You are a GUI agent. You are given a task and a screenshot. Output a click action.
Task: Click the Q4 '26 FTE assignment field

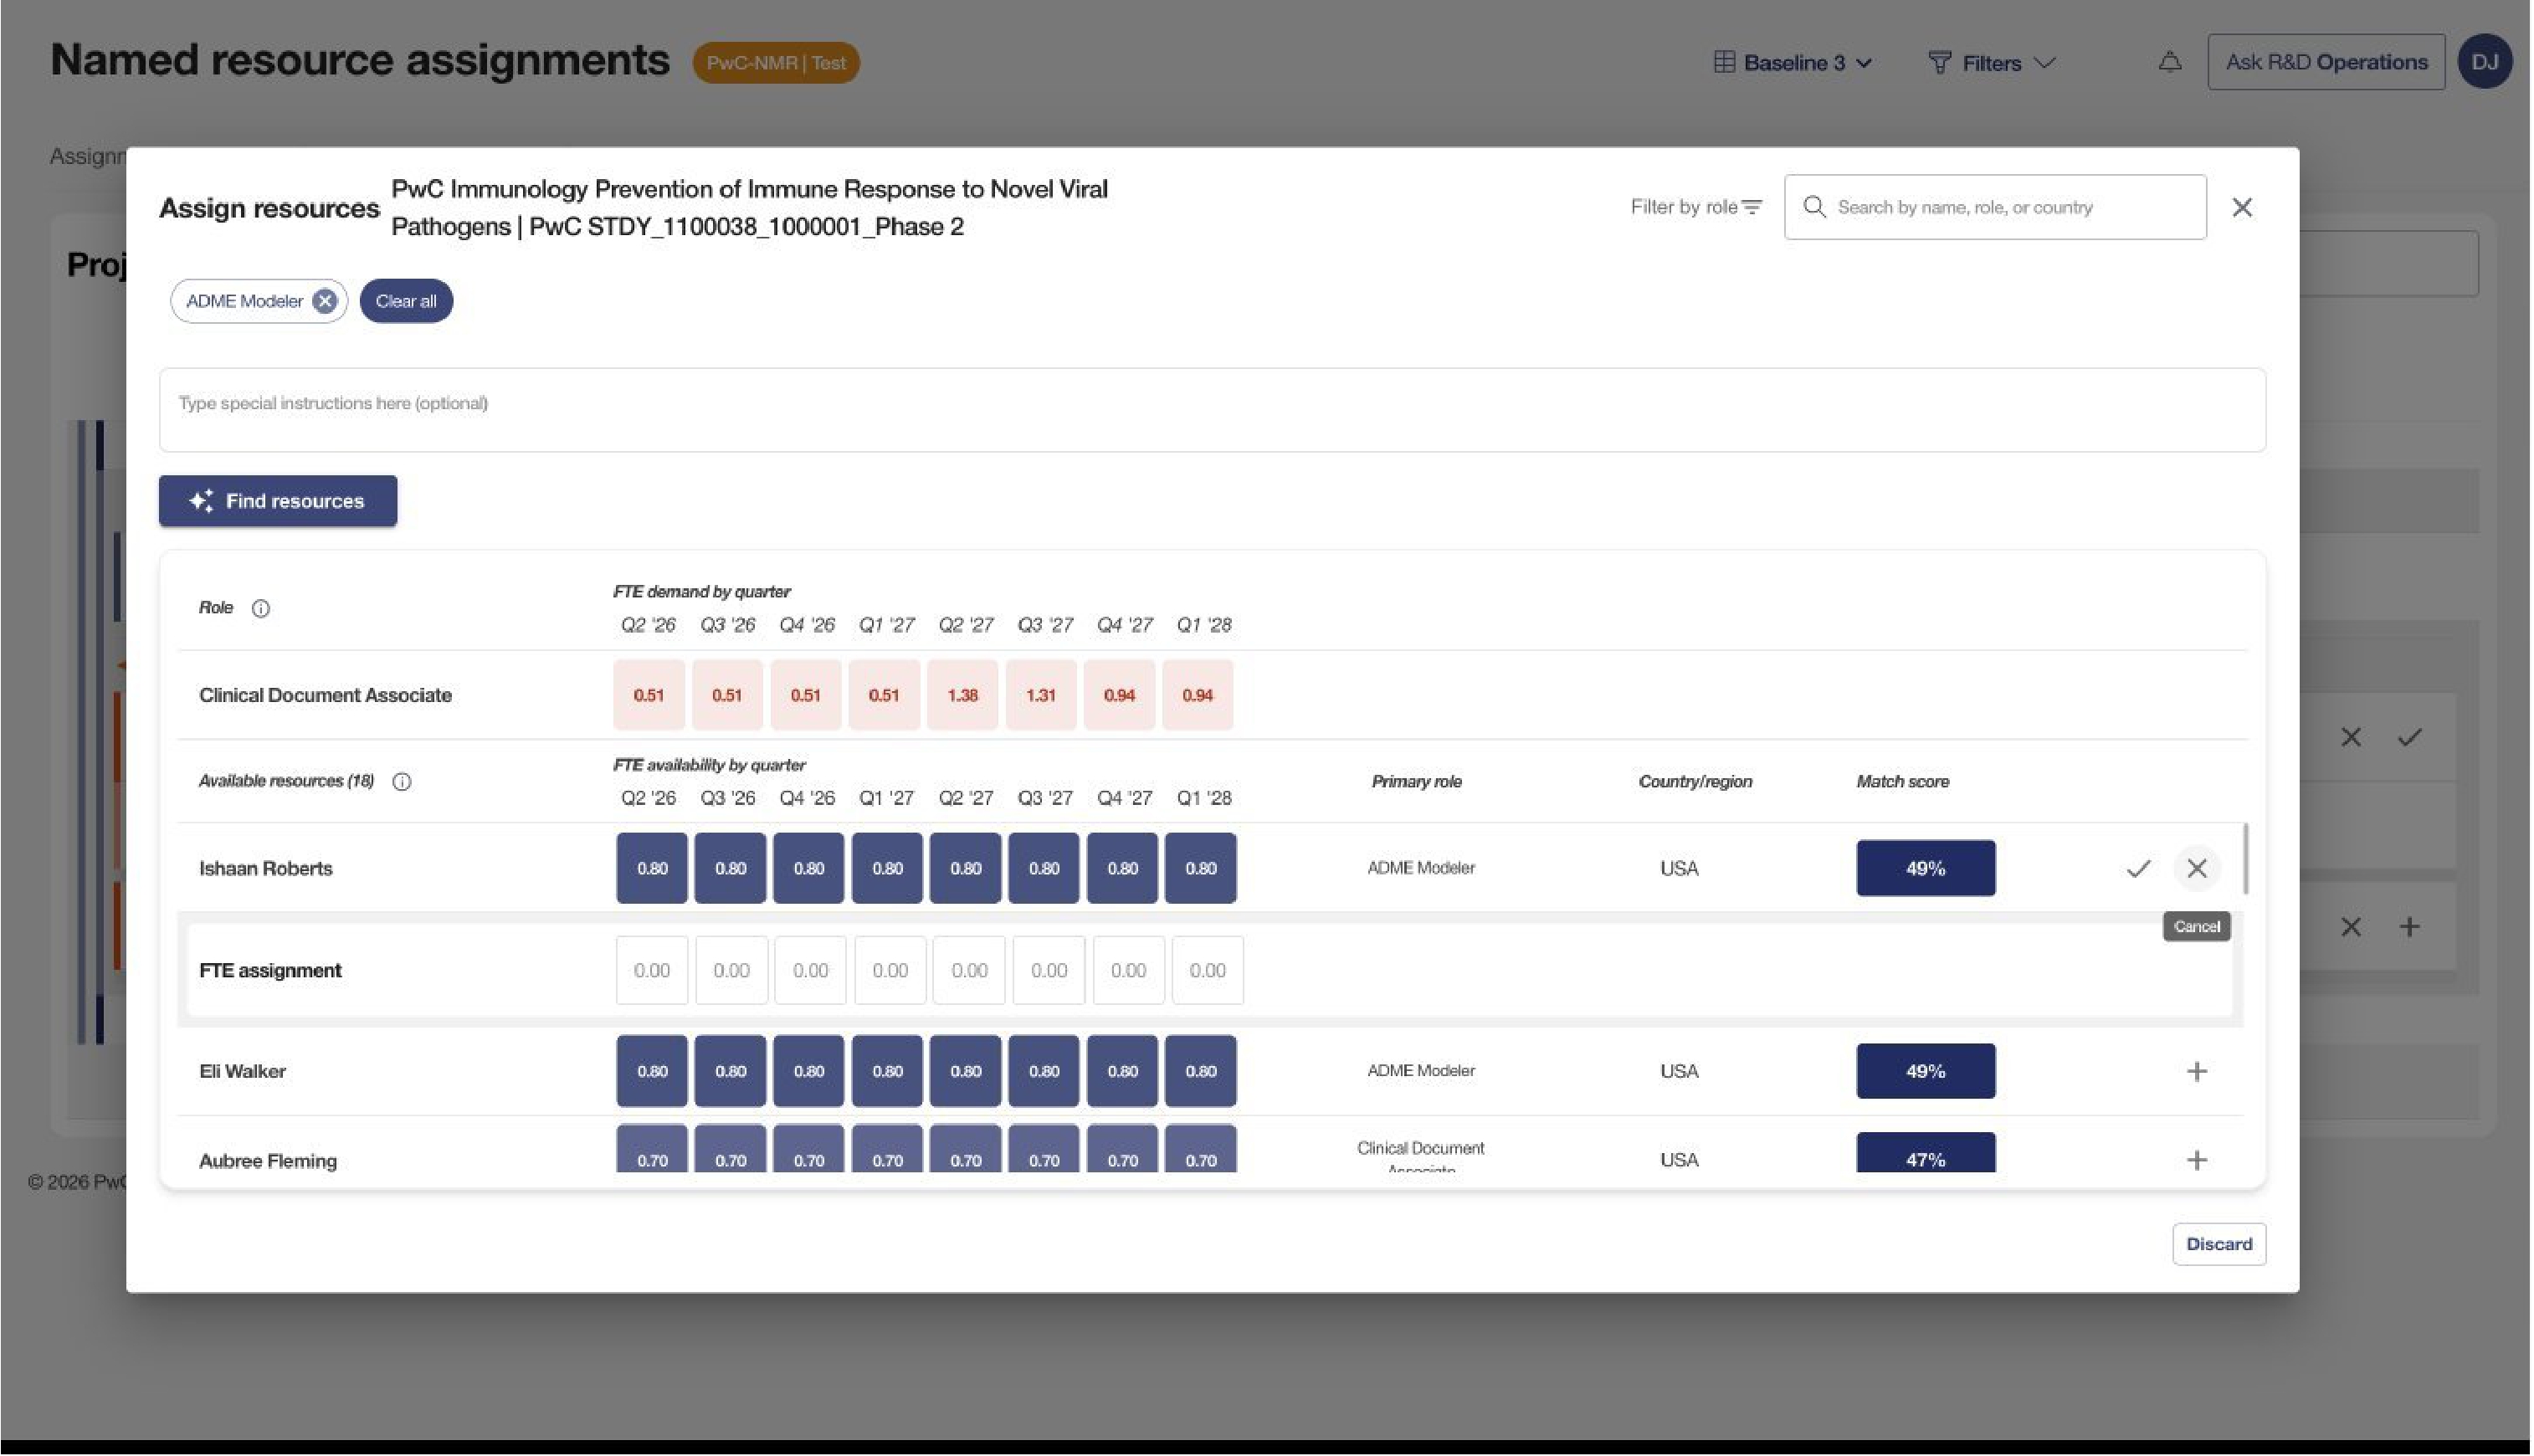click(811, 971)
